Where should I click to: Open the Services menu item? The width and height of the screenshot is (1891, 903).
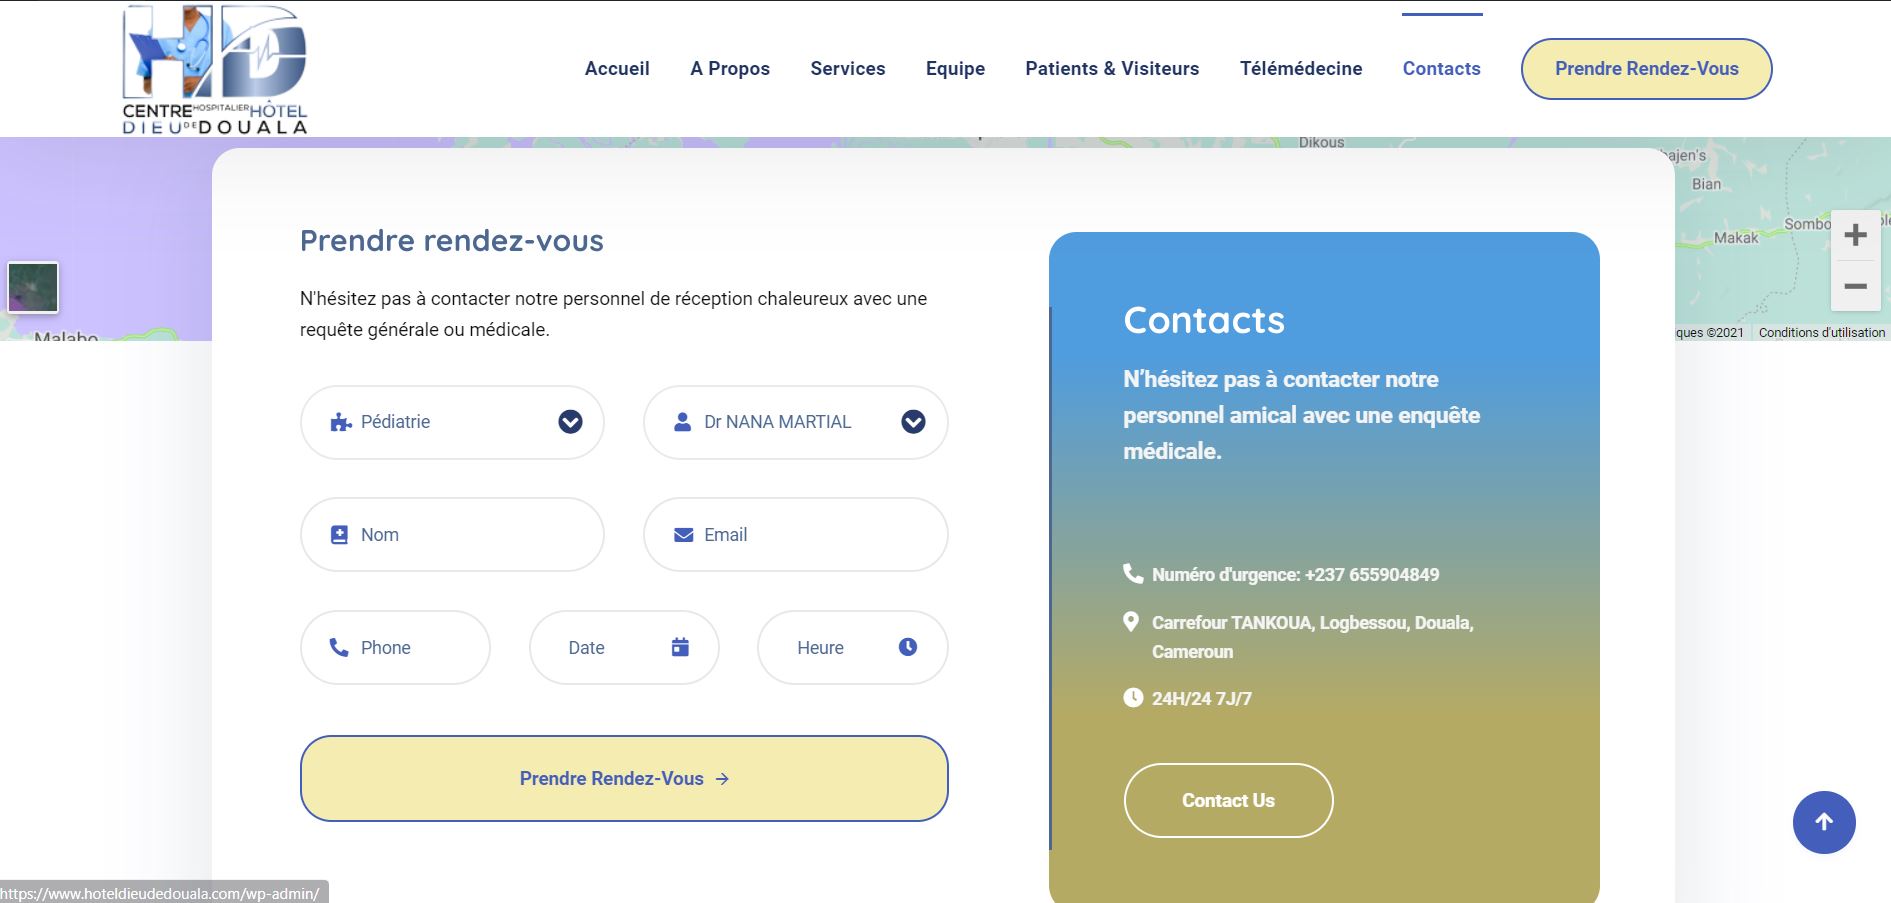[x=847, y=69]
